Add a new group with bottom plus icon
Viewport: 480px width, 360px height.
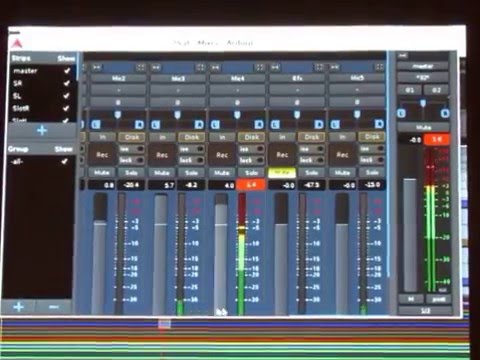click(x=18, y=307)
